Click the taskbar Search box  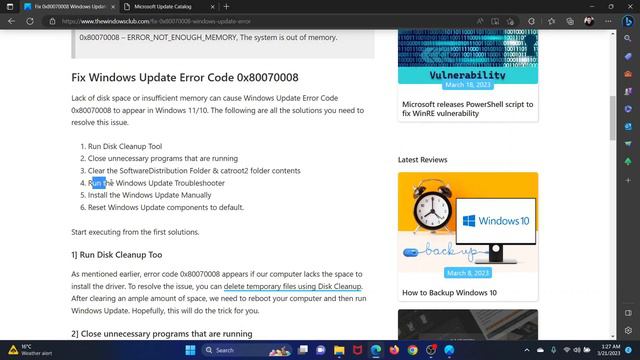247,350
